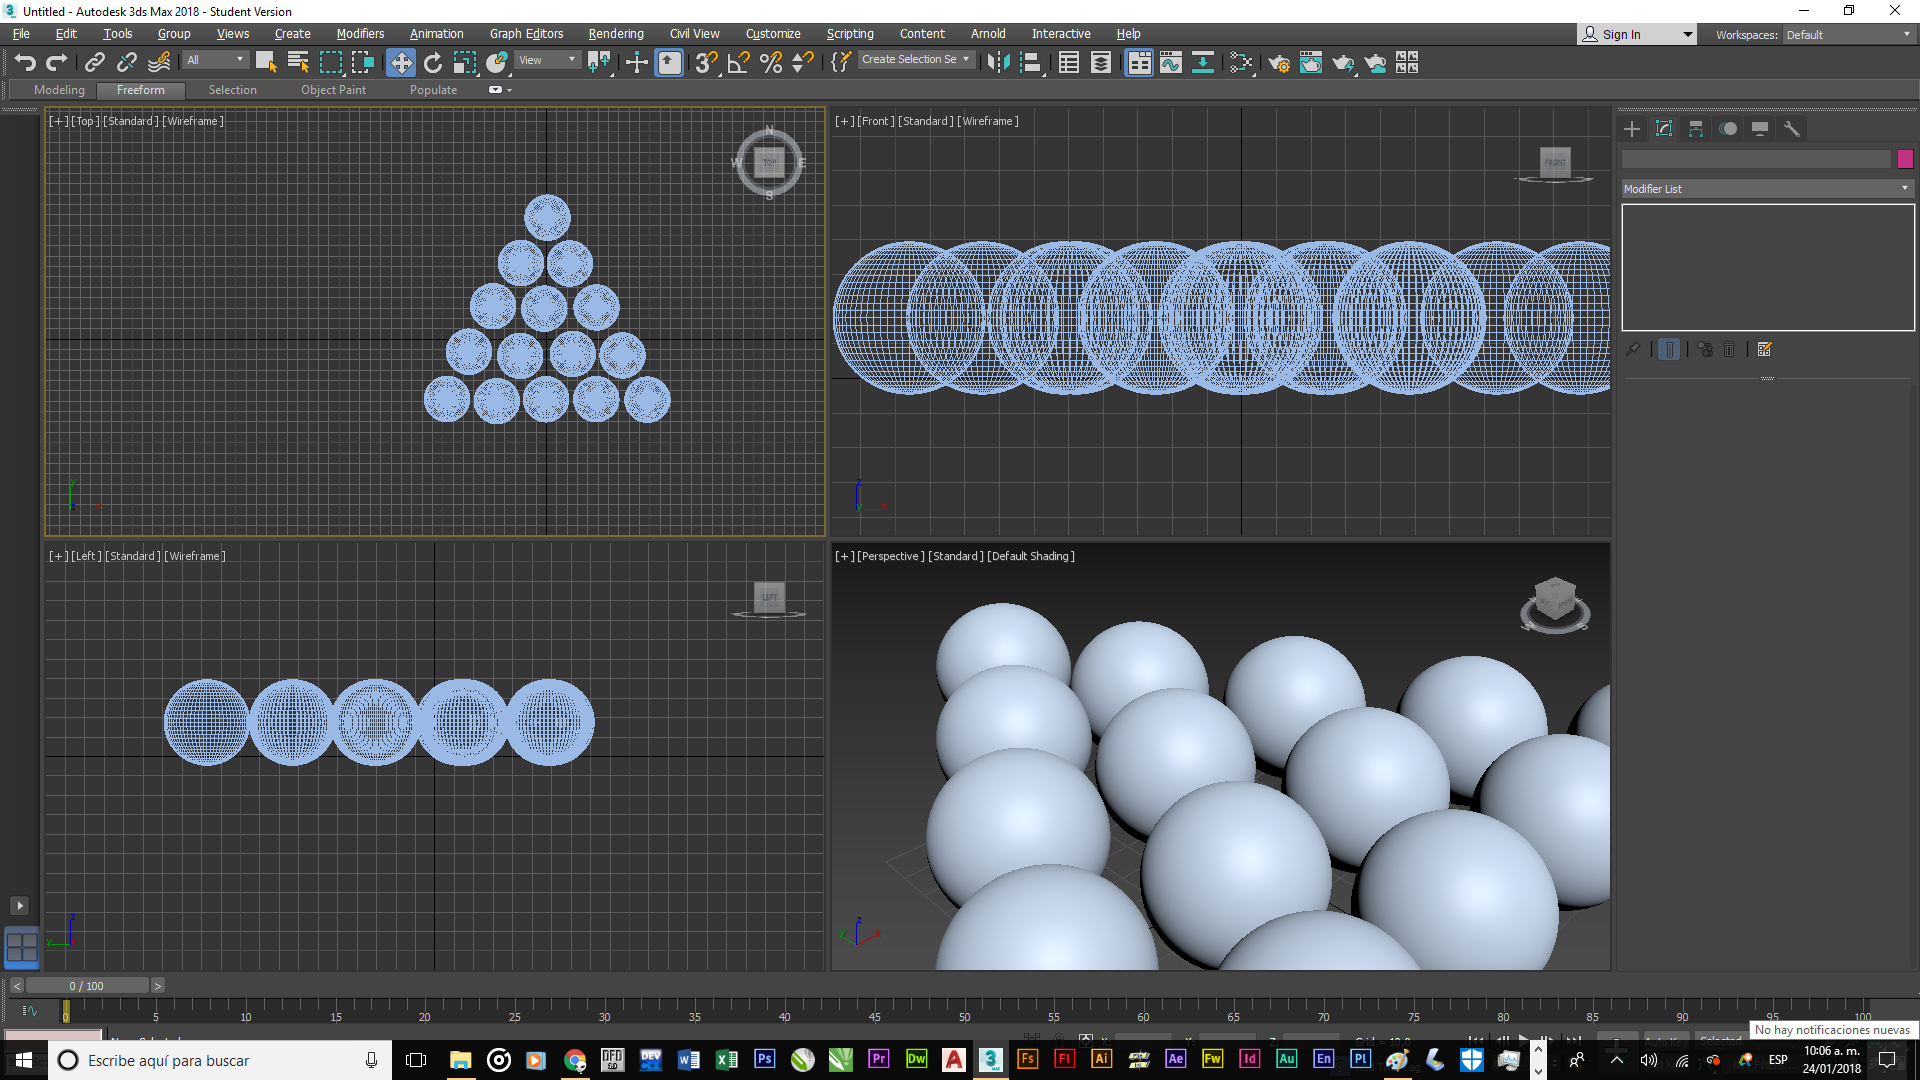
Task: Click the Unlink Selection tool
Action: (x=126, y=62)
